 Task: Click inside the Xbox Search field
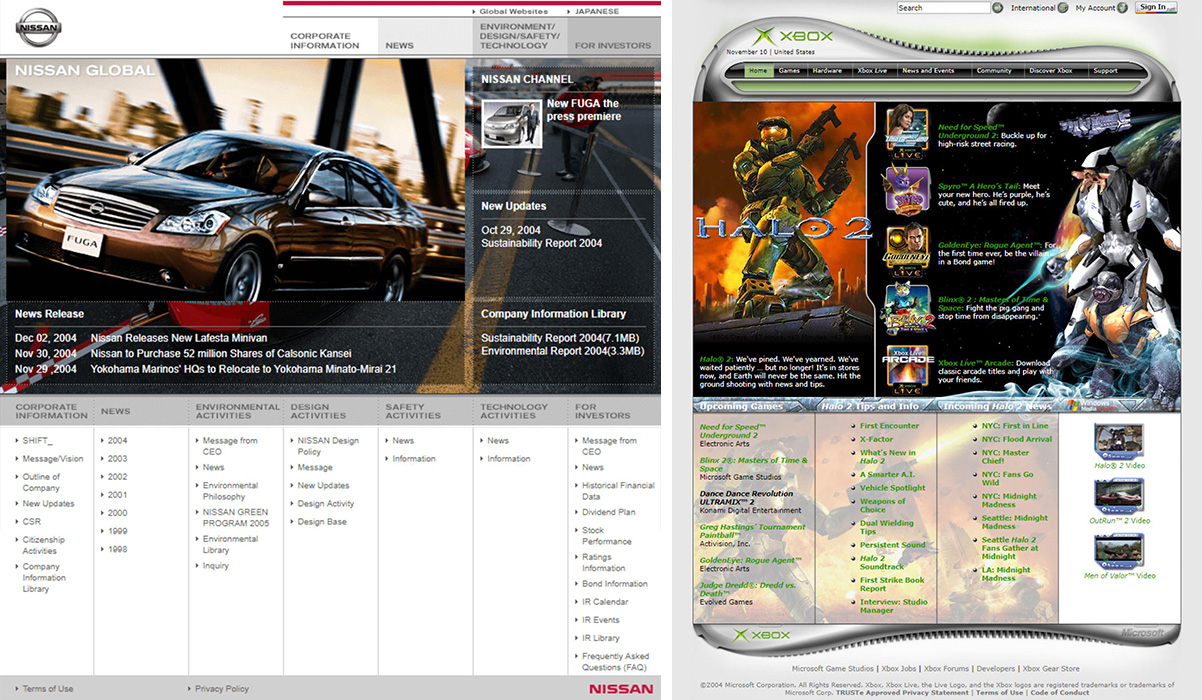[x=942, y=8]
